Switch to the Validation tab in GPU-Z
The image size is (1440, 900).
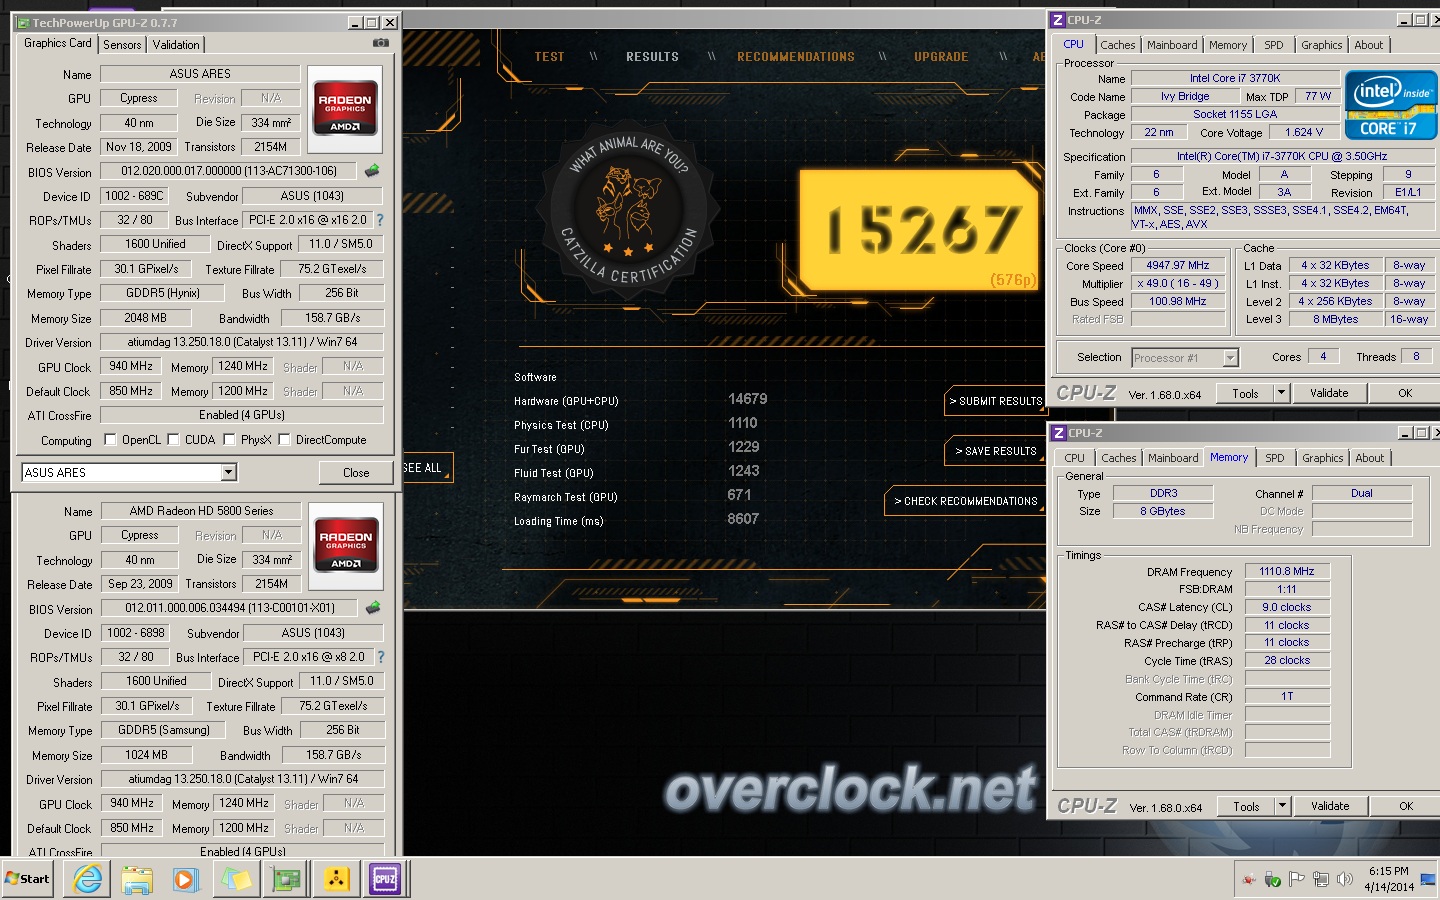click(176, 45)
